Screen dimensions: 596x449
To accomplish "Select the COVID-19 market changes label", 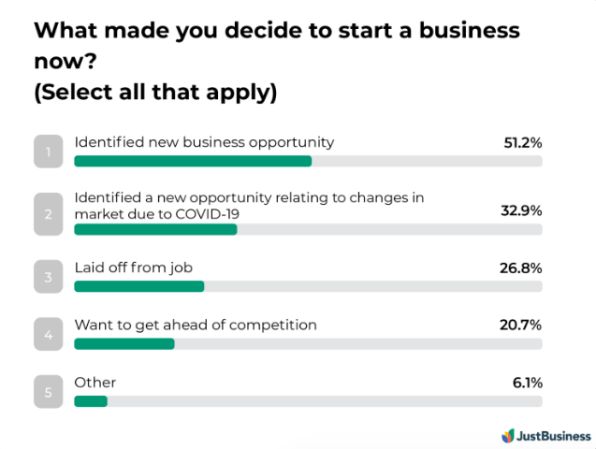I will pos(249,206).
